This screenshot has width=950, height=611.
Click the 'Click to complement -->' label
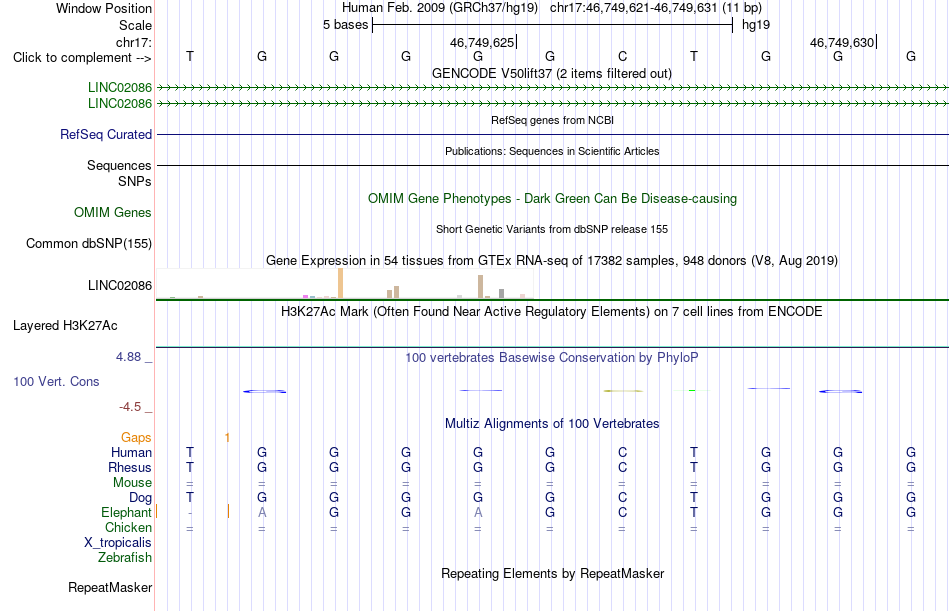[82, 58]
